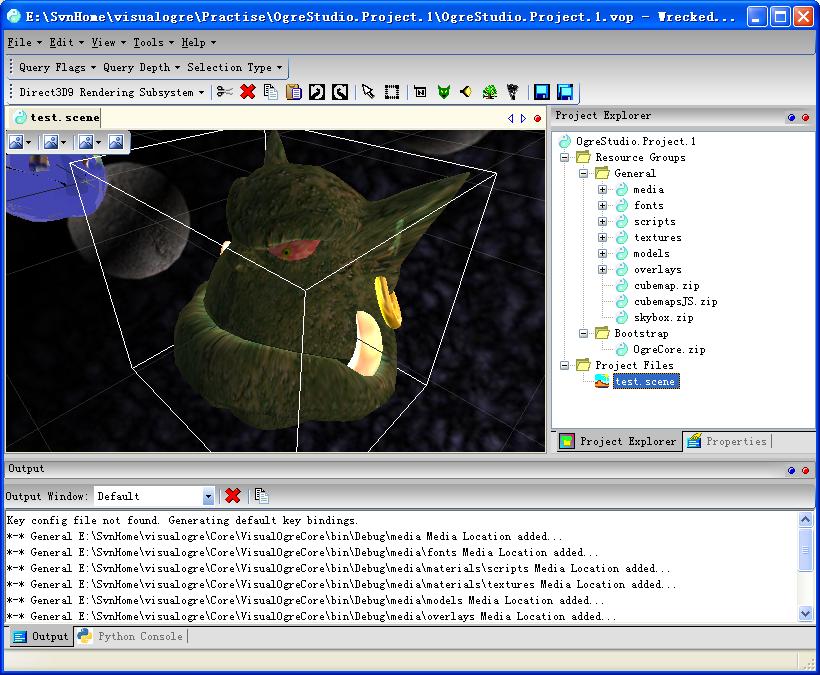
Task: Click the green ogre head entity icon
Action: [x=443, y=92]
